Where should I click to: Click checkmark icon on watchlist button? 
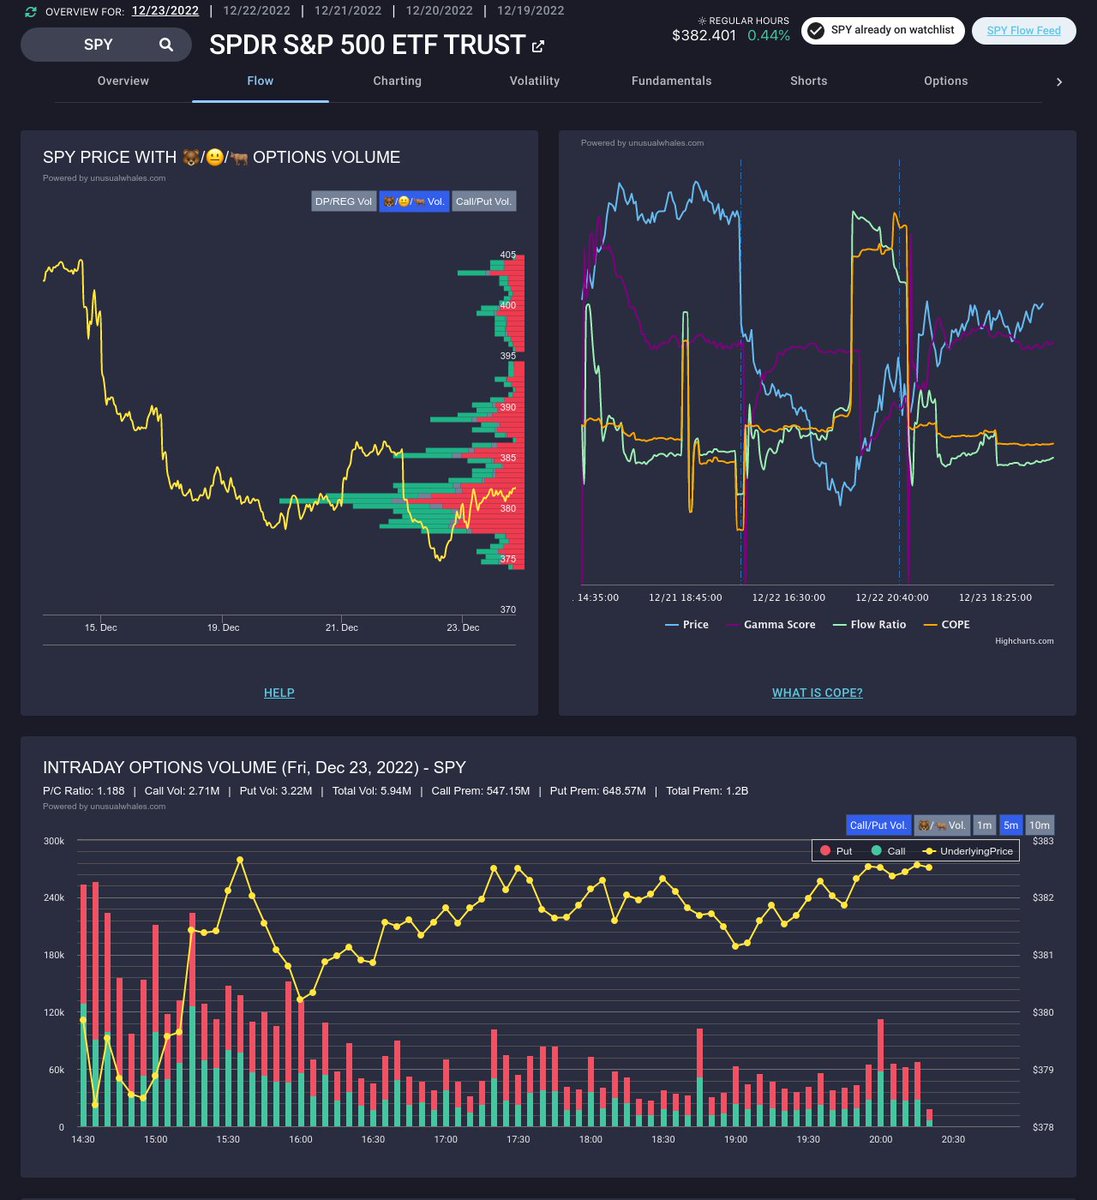pos(815,30)
